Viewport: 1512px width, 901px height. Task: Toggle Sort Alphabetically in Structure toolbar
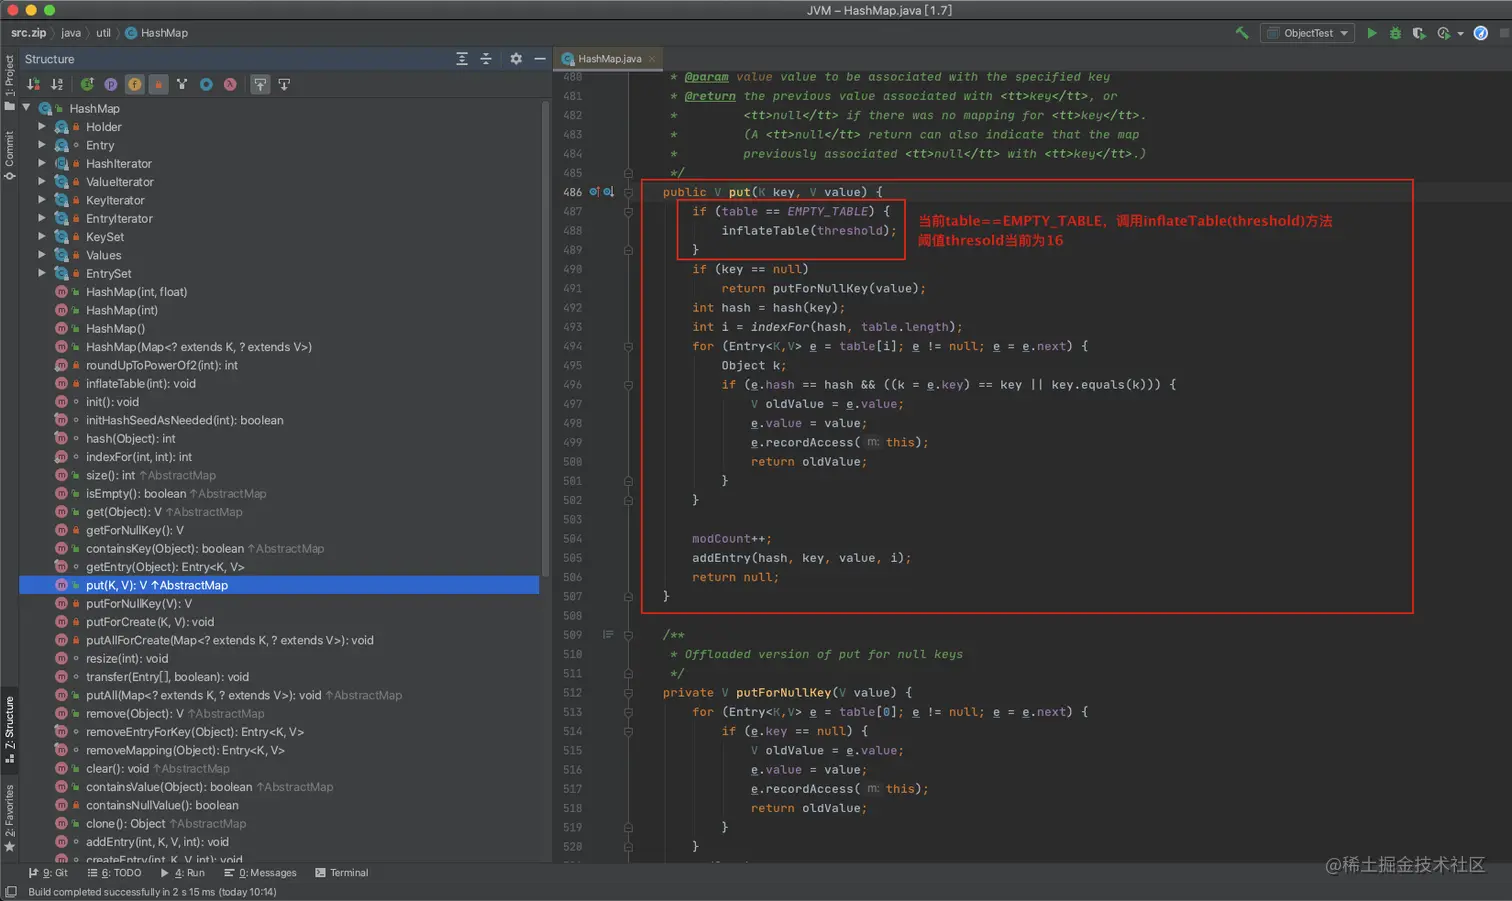pos(57,84)
